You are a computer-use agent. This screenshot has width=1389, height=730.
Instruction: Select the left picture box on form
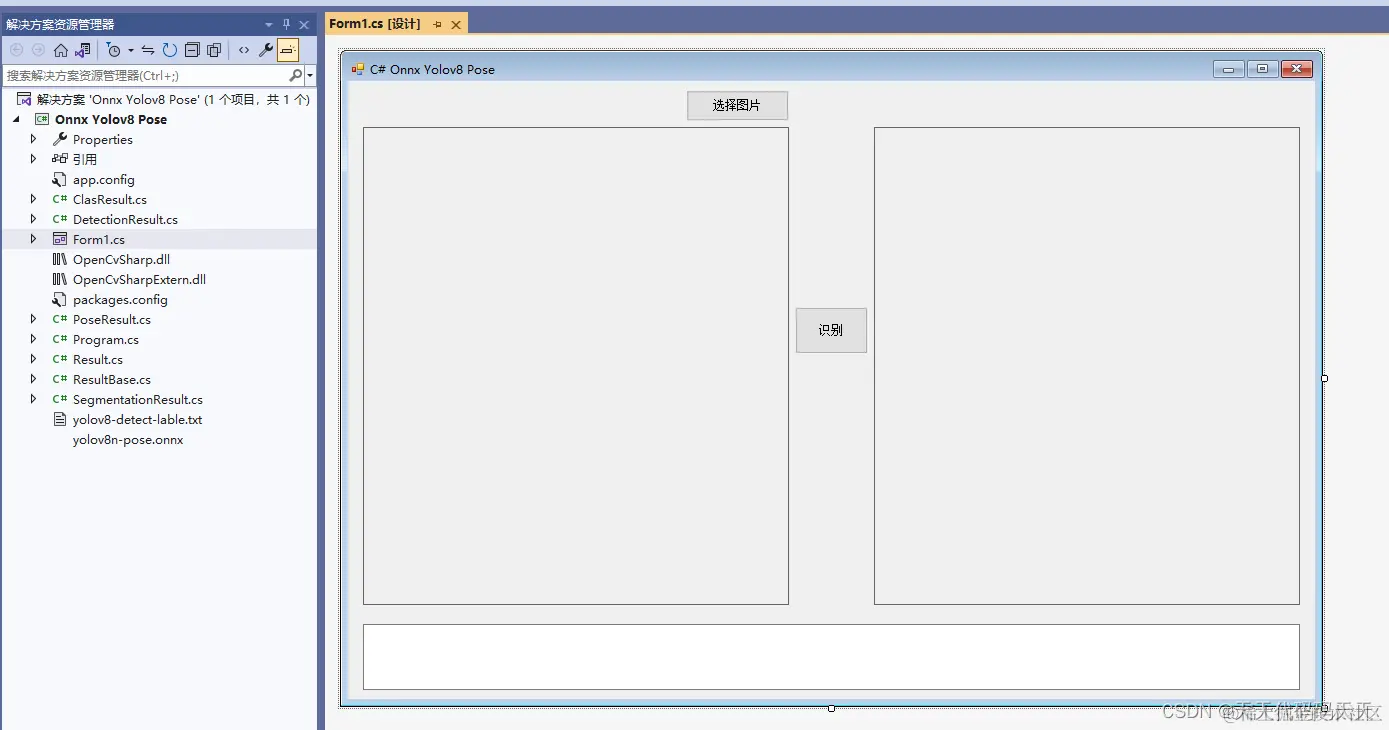(x=576, y=366)
